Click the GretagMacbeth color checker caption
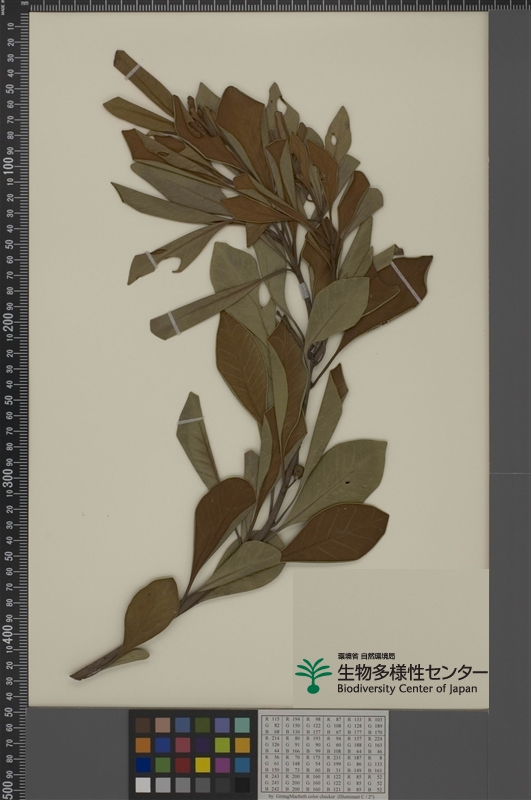Viewport: 531px width, 800px height. (323, 796)
